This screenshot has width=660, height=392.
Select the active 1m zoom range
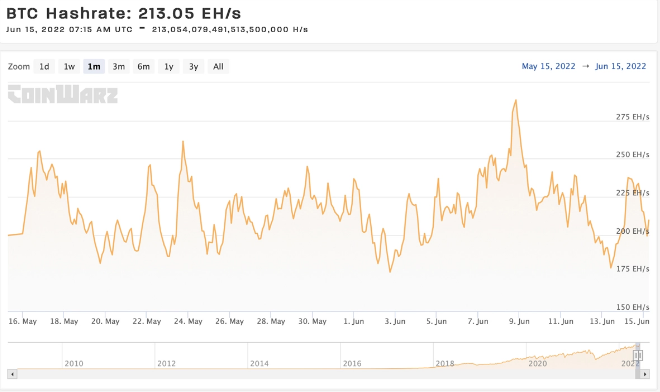tap(94, 67)
